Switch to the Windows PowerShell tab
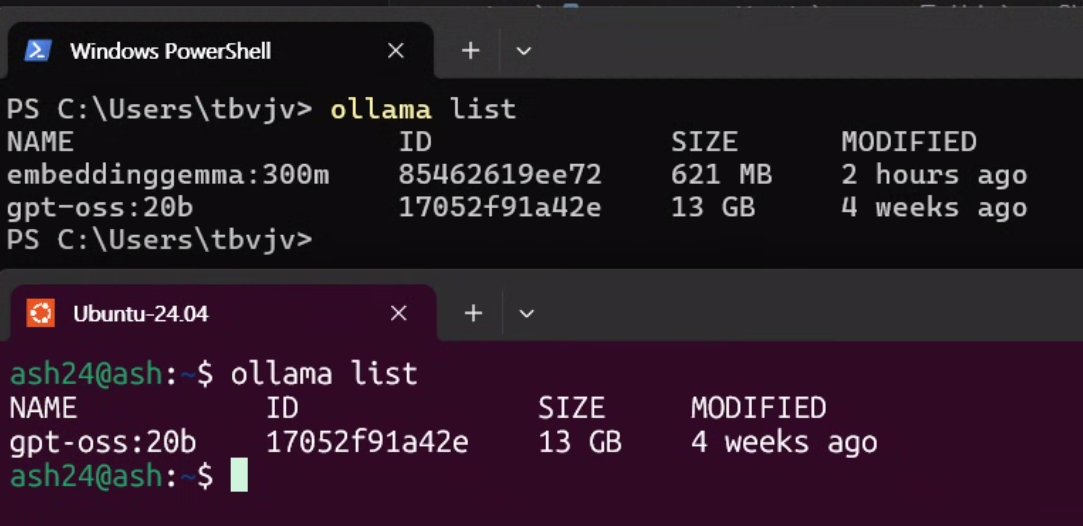The width and height of the screenshot is (1083, 526). coord(170,51)
